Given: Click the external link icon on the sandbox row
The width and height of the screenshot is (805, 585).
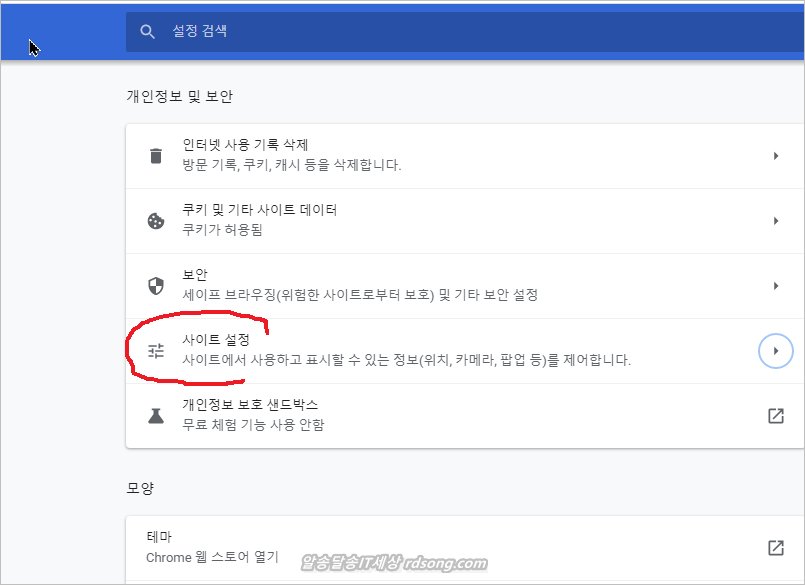Looking at the screenshot, I should [x=775, y=416].
